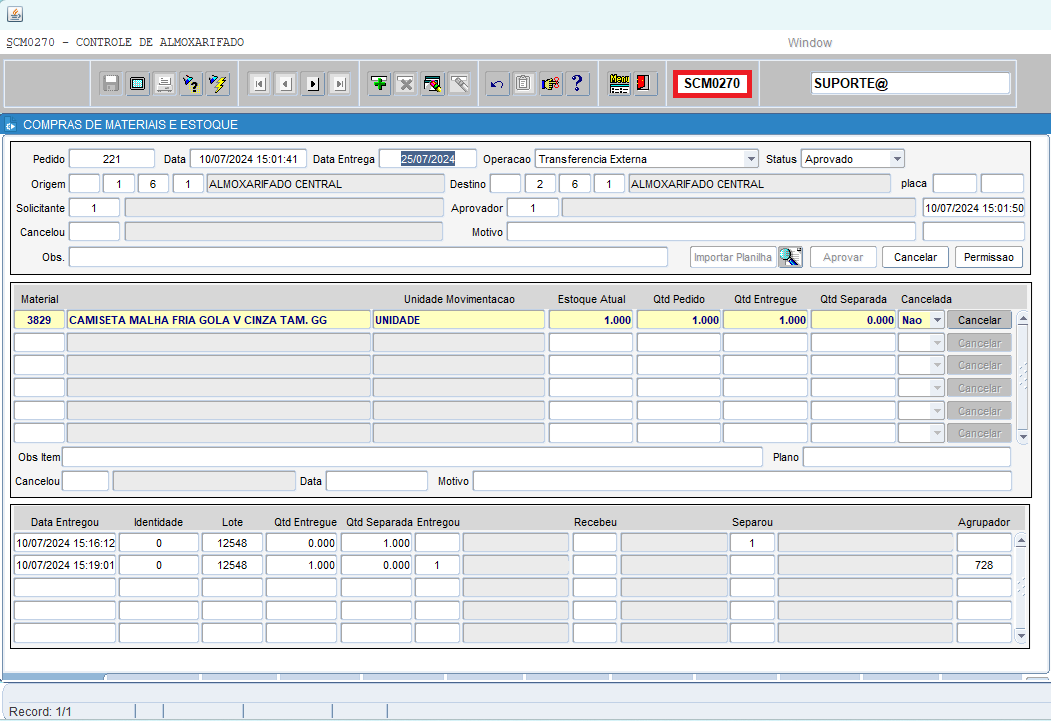Click the first placa field
Image resolution: width=1051 pixels, height=721 pixels.
[x=954, y=184]
